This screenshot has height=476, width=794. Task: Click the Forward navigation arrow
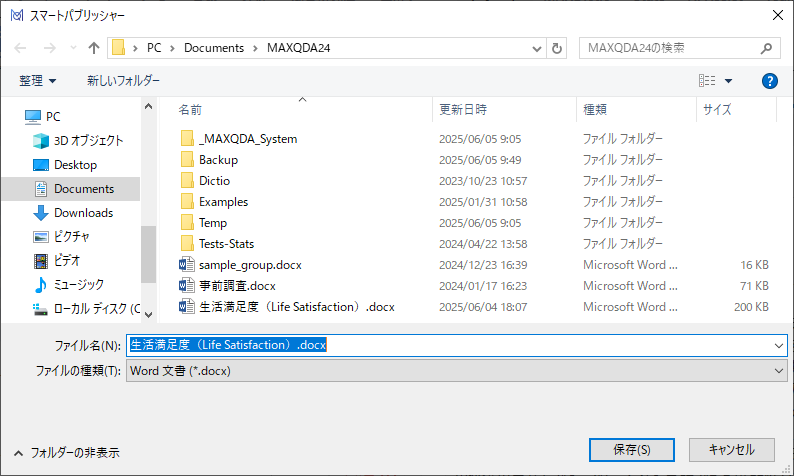click(x=50, y=48)
